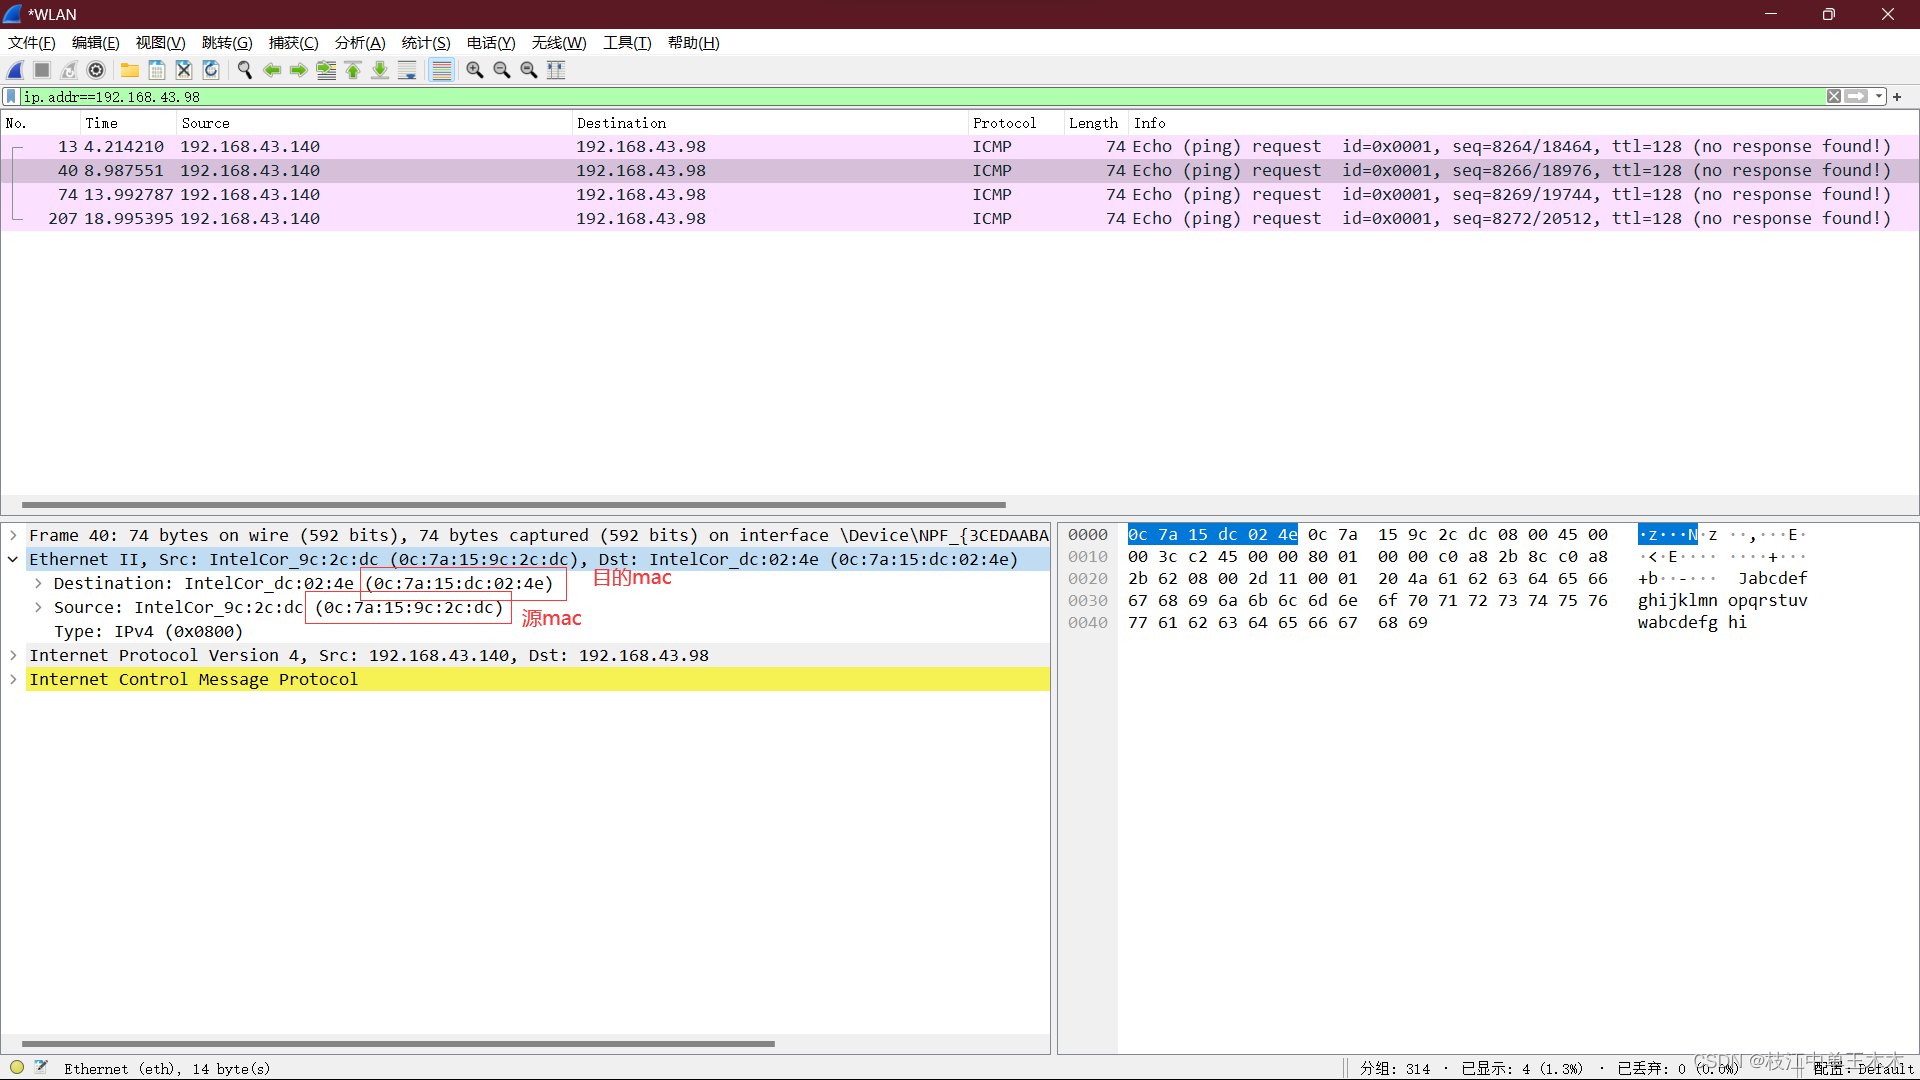Viewport: 1920px width, 1080px height.
Task: Jump to first packet arrow icon
Action: pyautogui.click(x=353, y=70)
